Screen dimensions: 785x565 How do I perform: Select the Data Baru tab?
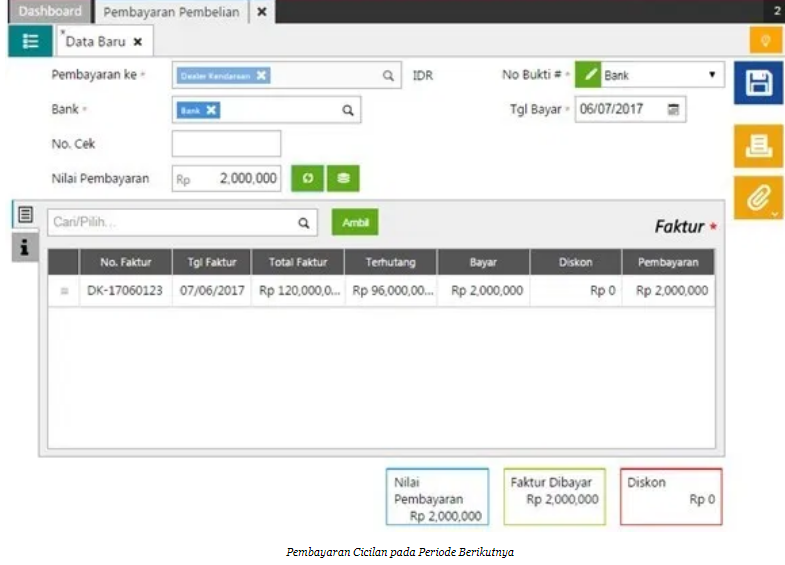point(97,42)
